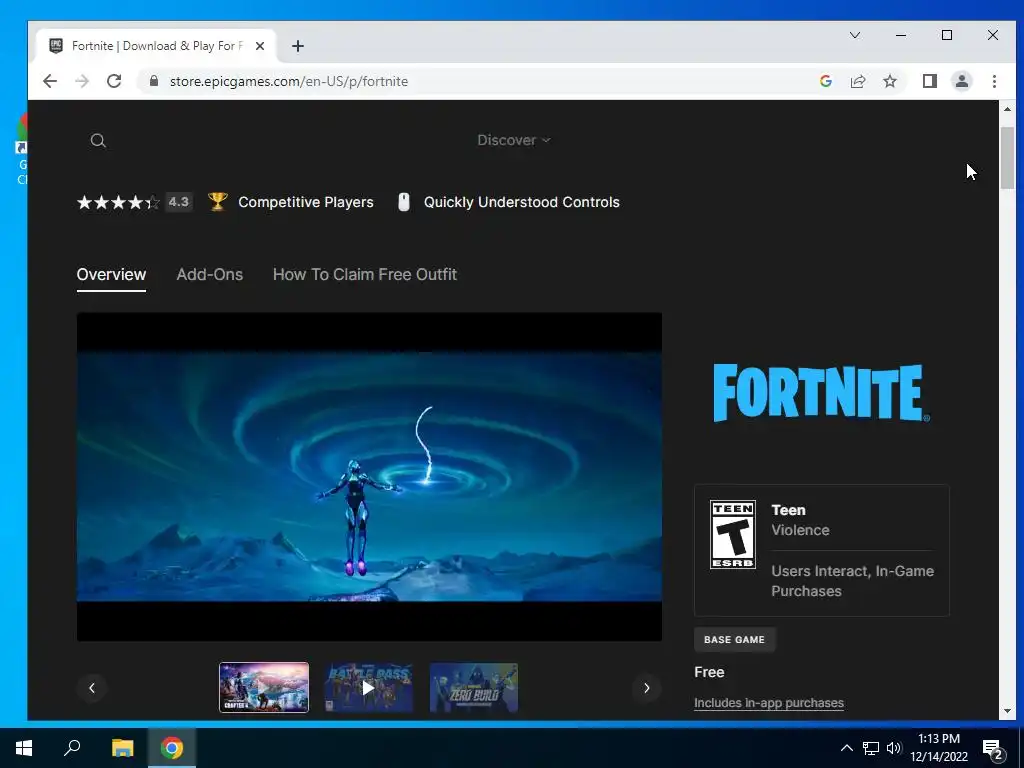Open the tab search chevron in title bar
Image resolution: width=1024 pixels, height=768 pixels.
click(855, 35)
